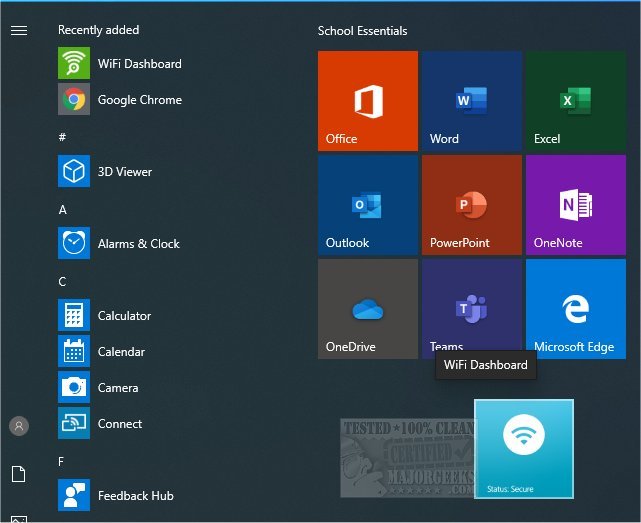Open the Calendar app
Image resolution: width=641 pixels, height=523 pixels.
point(102,351)
